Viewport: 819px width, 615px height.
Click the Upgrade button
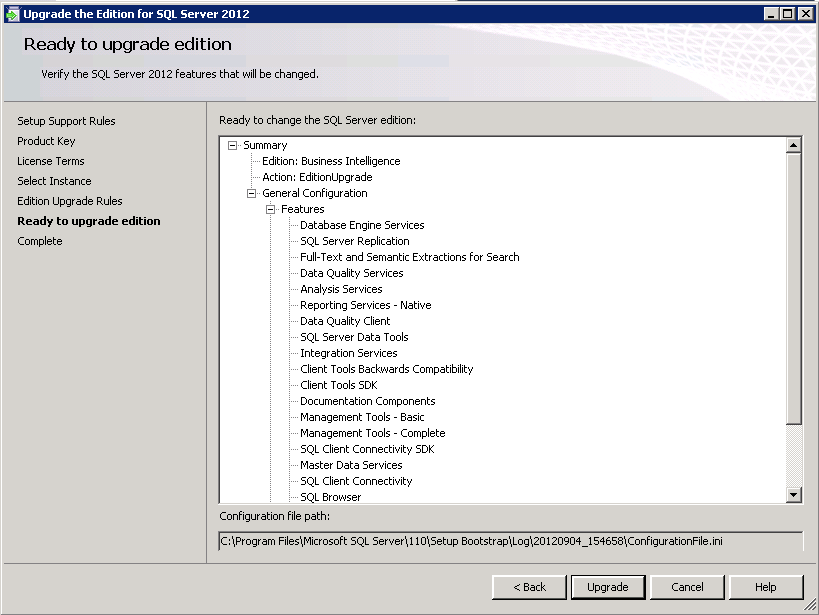(608, 587)
